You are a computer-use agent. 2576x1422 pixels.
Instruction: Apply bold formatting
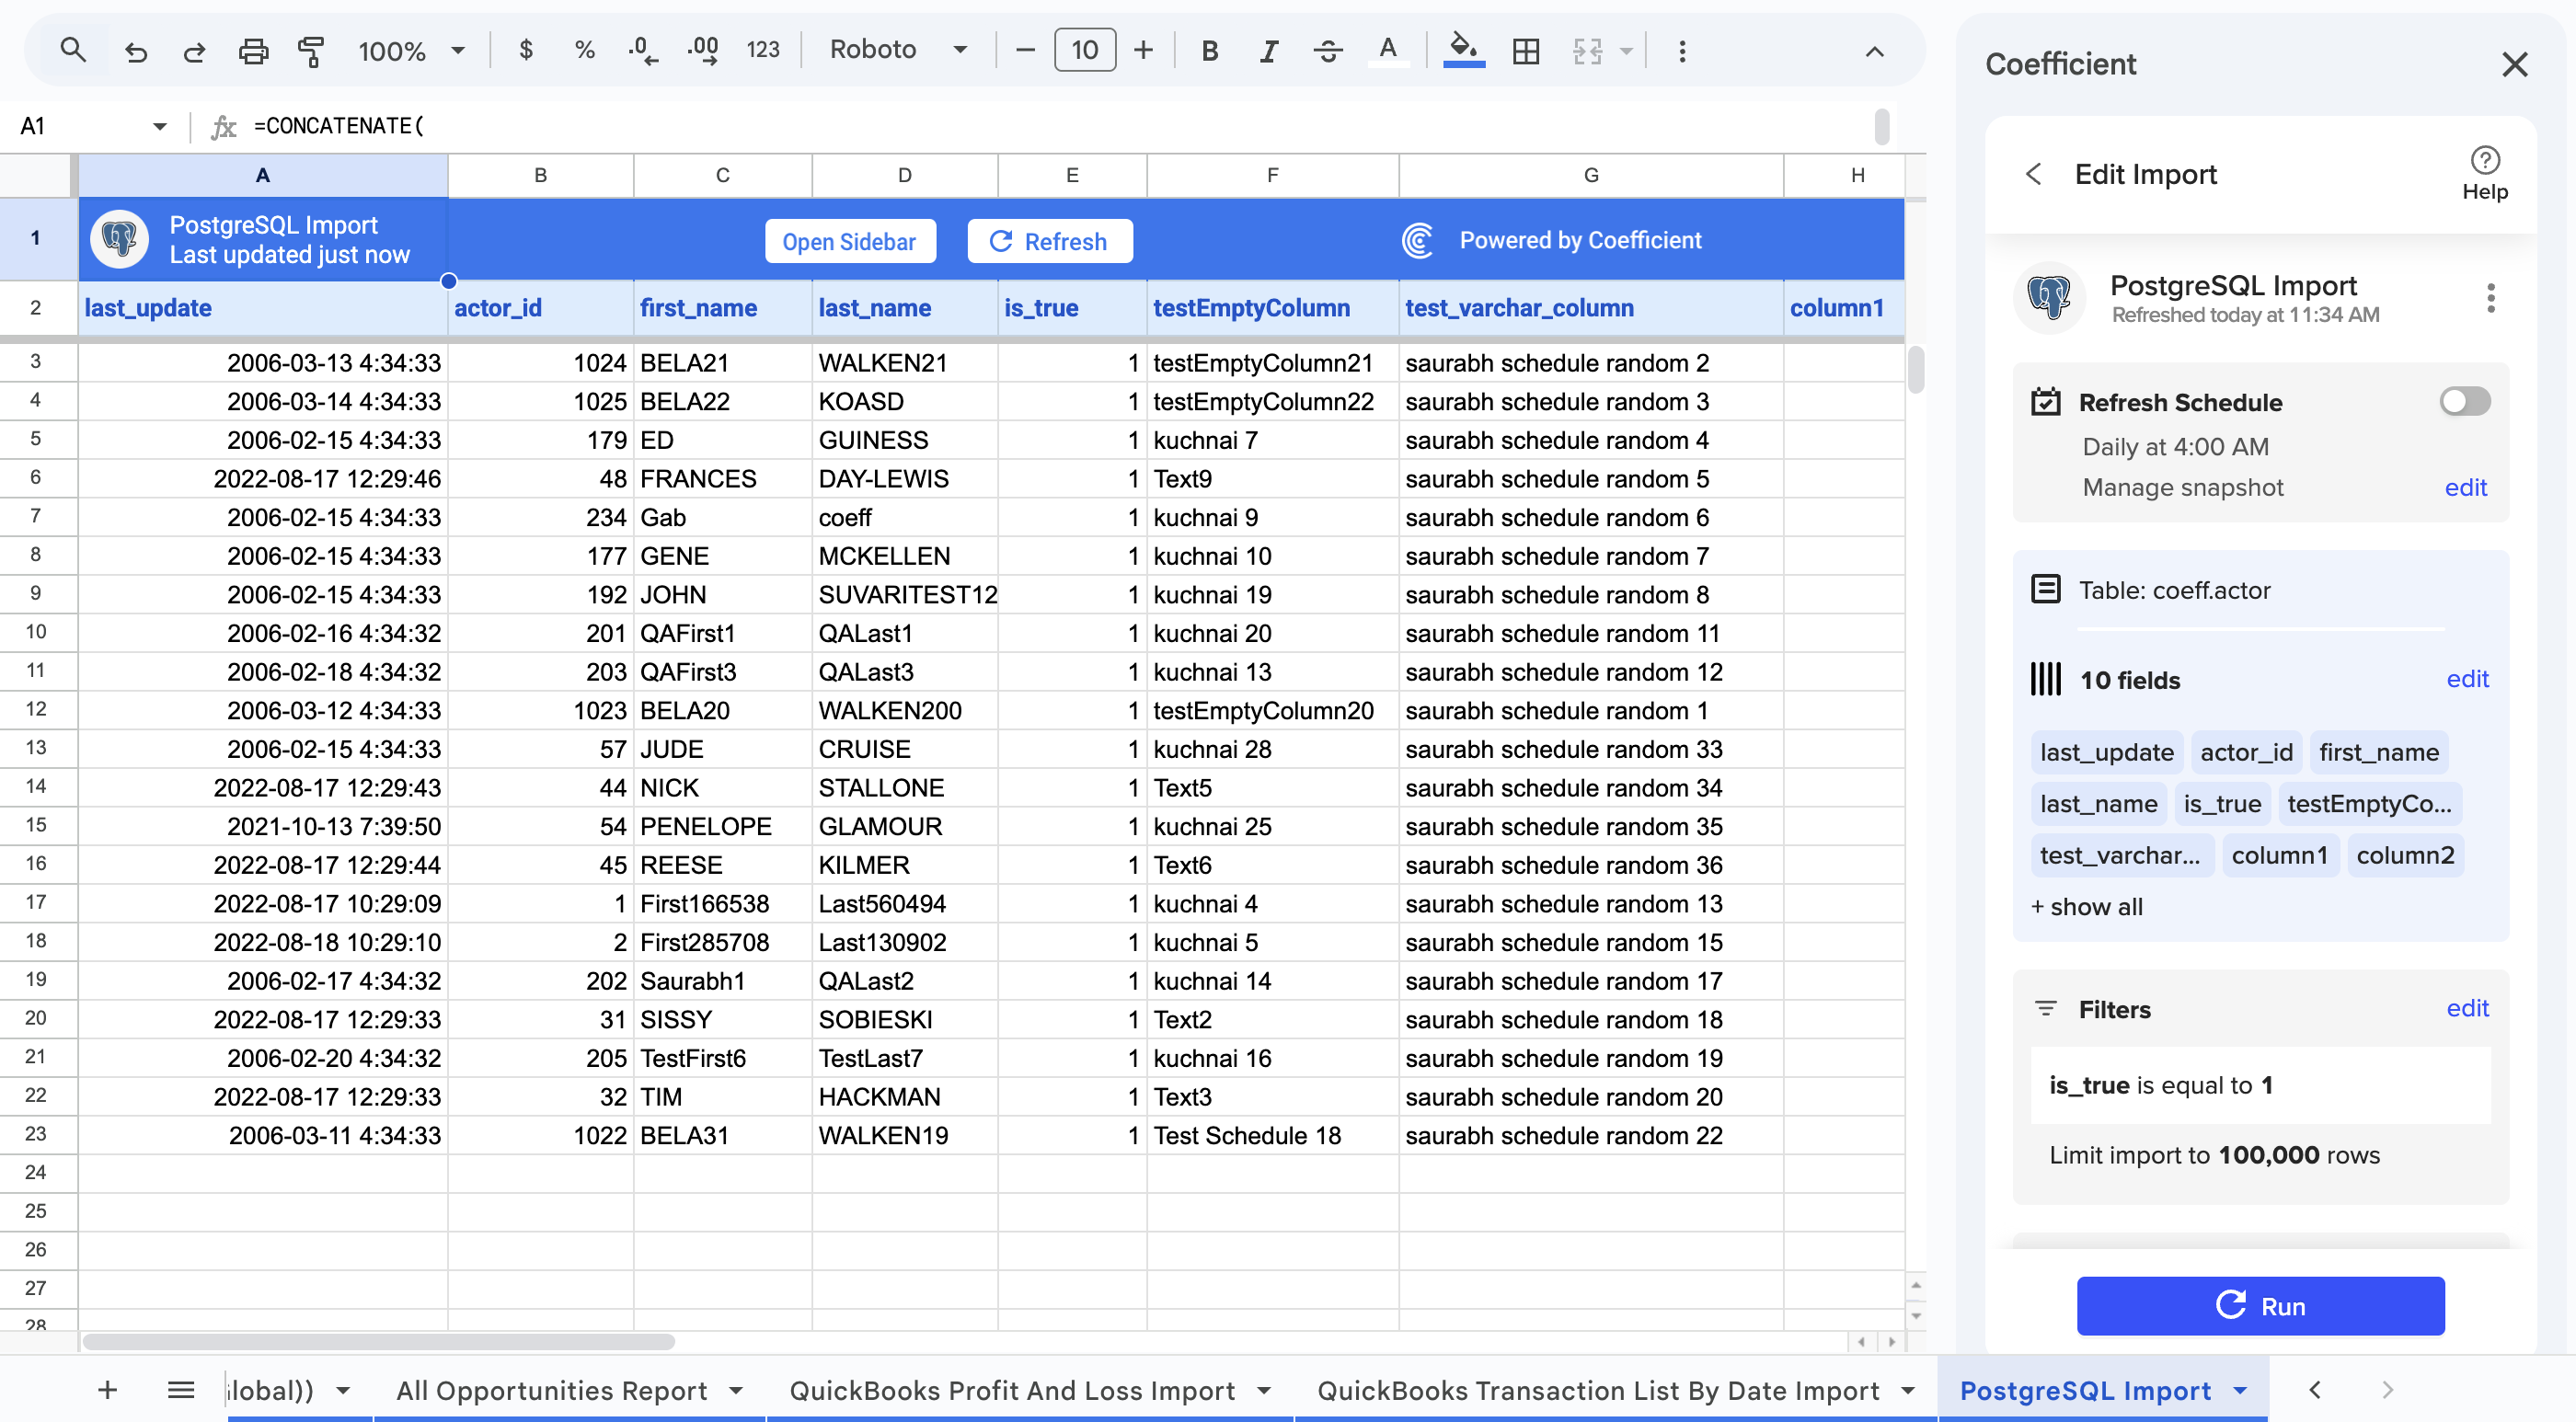pos(1209,50)
